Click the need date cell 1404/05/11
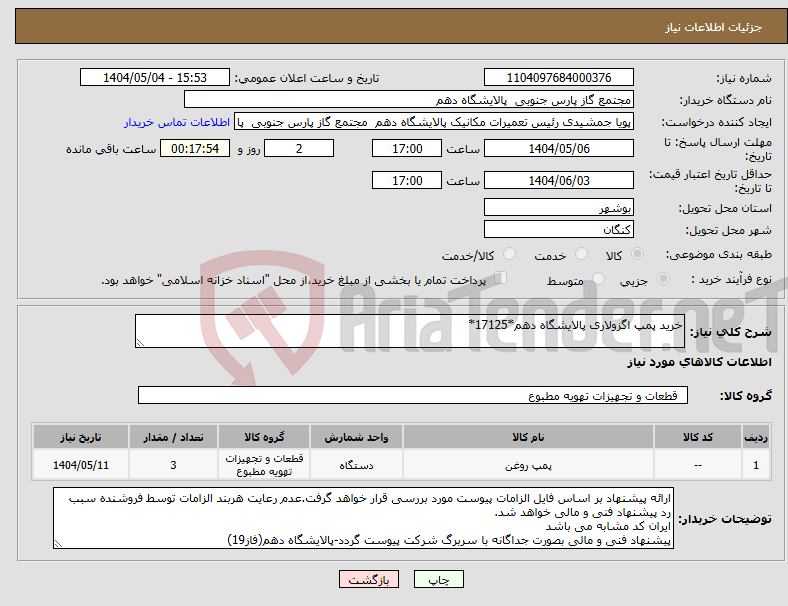The width and height of the screenshot is (788, 606). (81, 465)
